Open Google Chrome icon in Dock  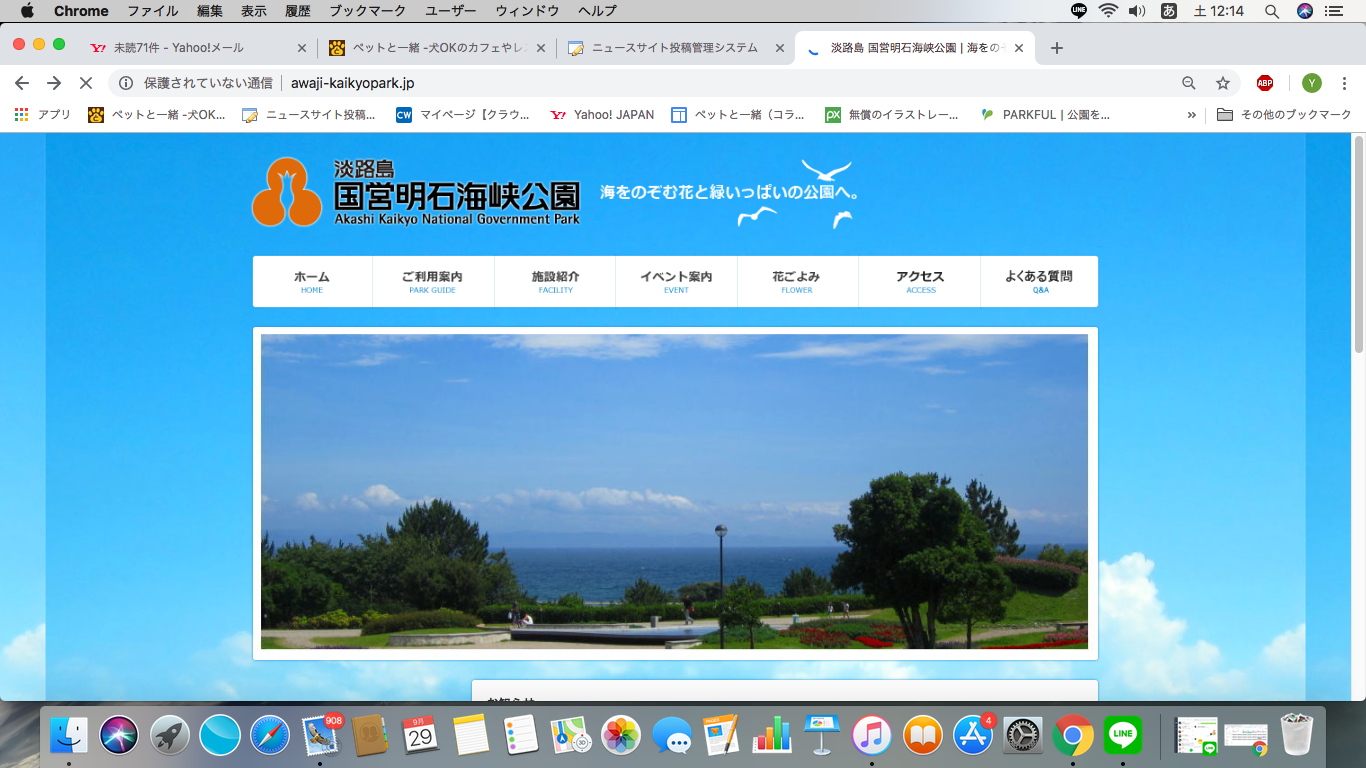[x=1073, y=736]
